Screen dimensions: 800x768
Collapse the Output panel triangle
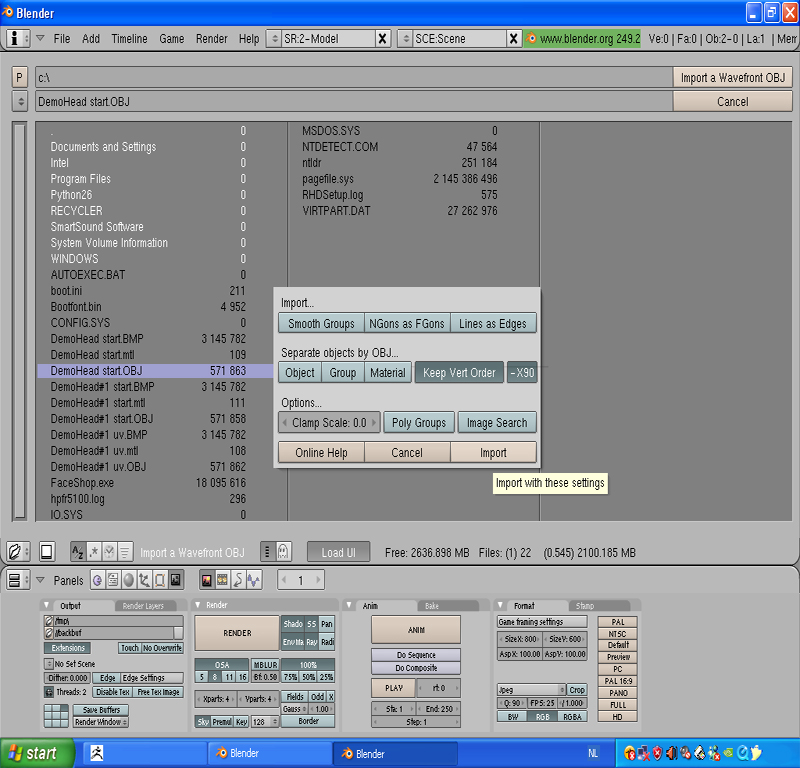pos(47,605)
